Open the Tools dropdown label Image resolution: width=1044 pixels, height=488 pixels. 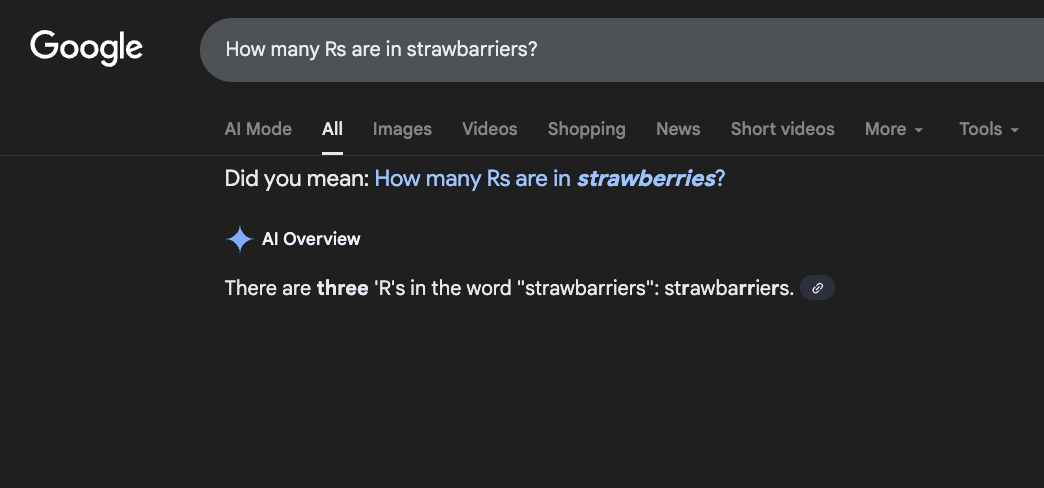(x=980, y=129)
